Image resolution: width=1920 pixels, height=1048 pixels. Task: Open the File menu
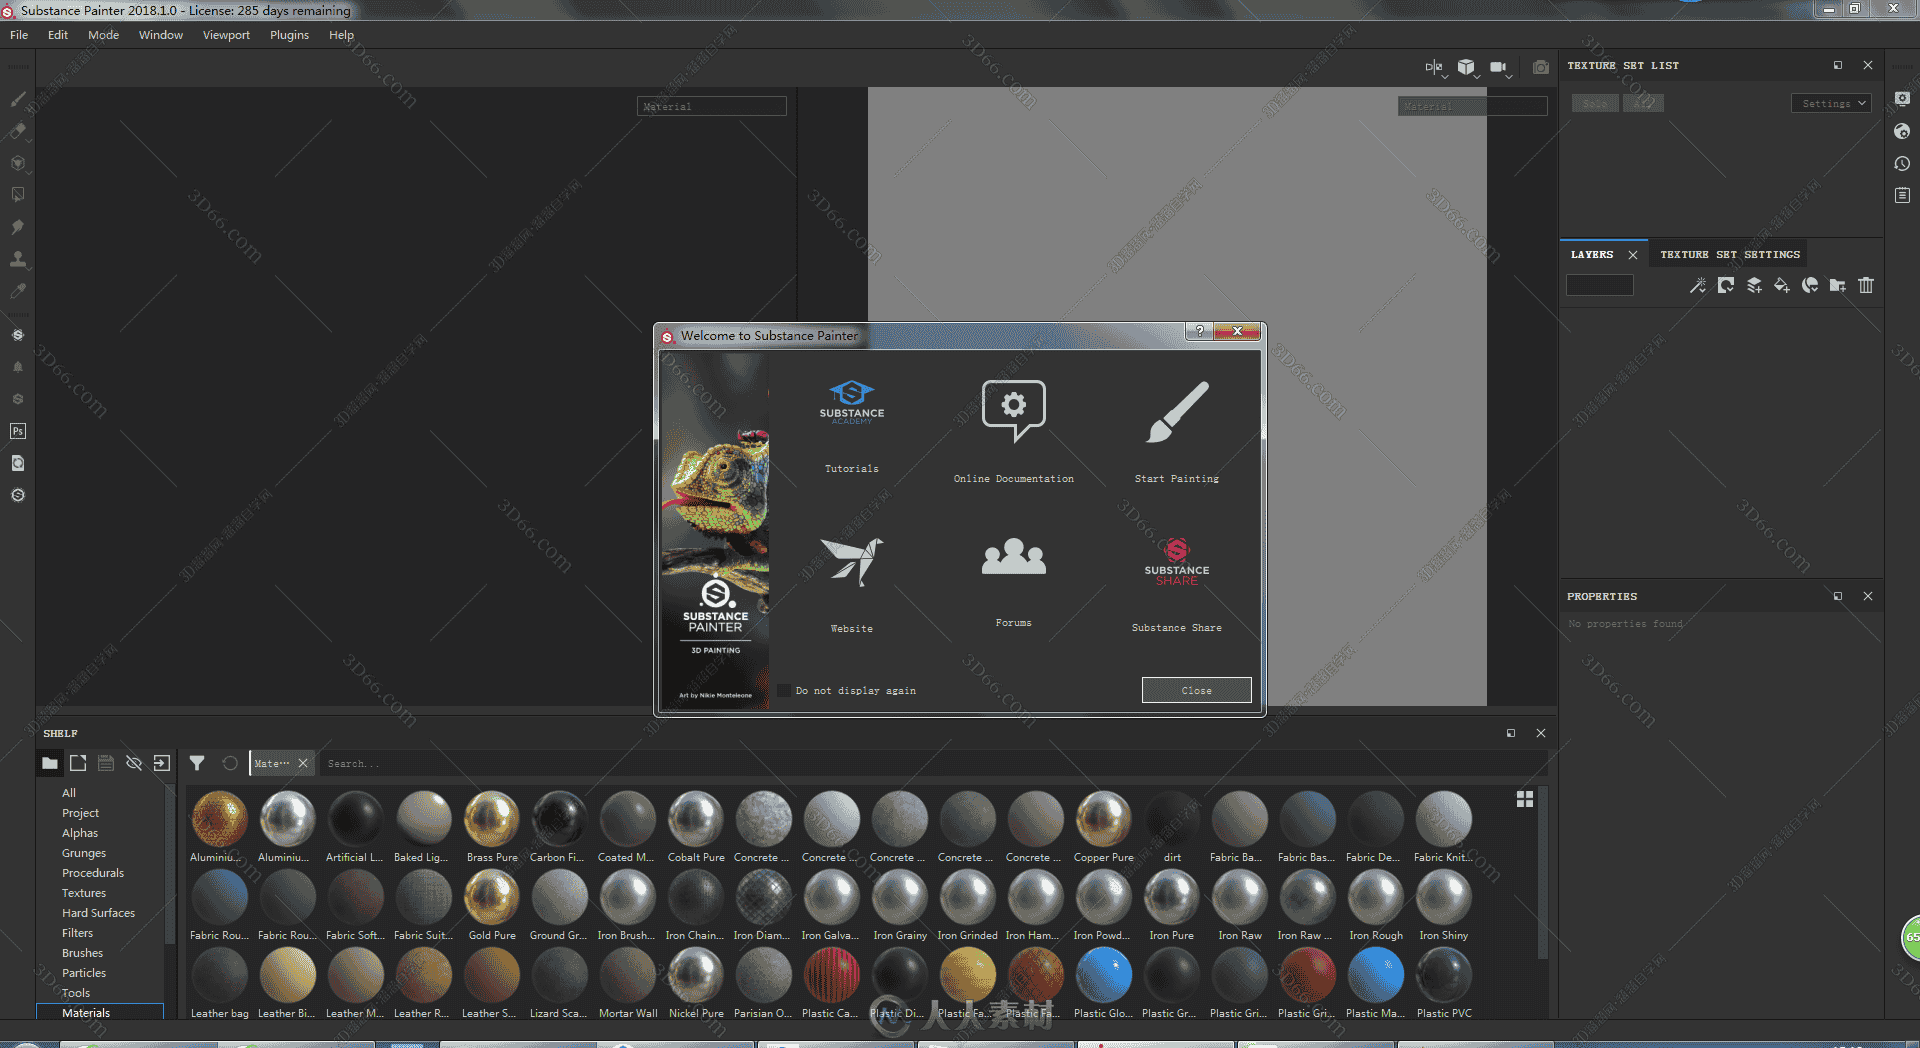19,35
